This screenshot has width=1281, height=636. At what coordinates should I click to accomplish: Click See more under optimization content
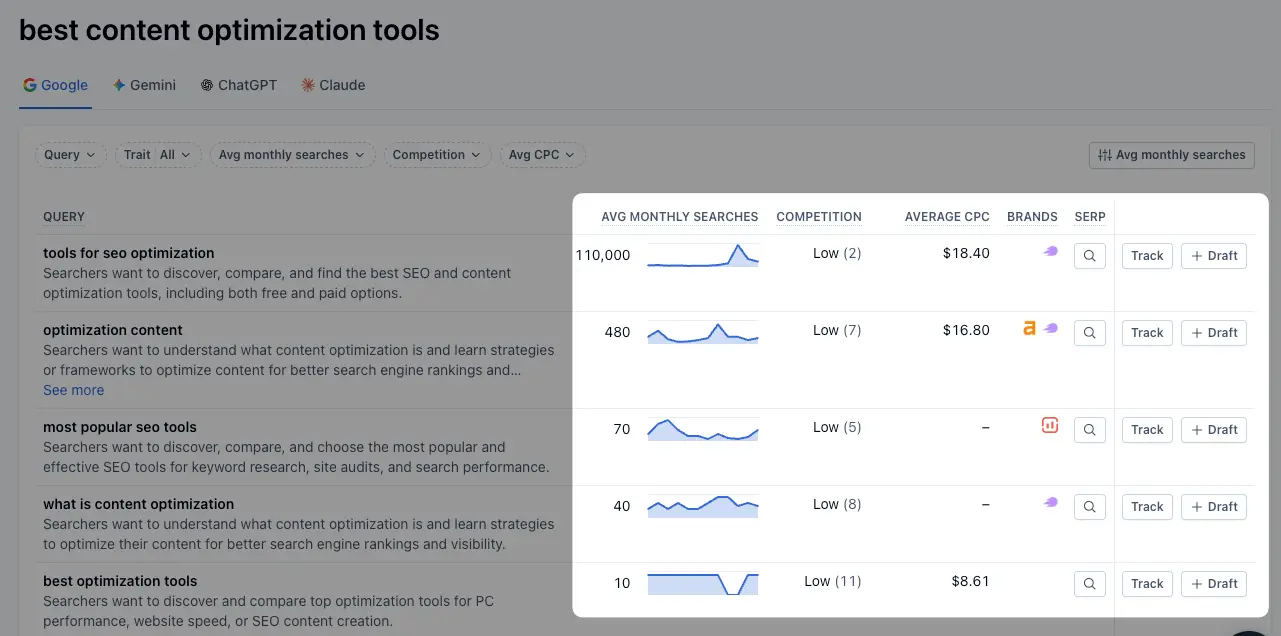tap(73, 390)
